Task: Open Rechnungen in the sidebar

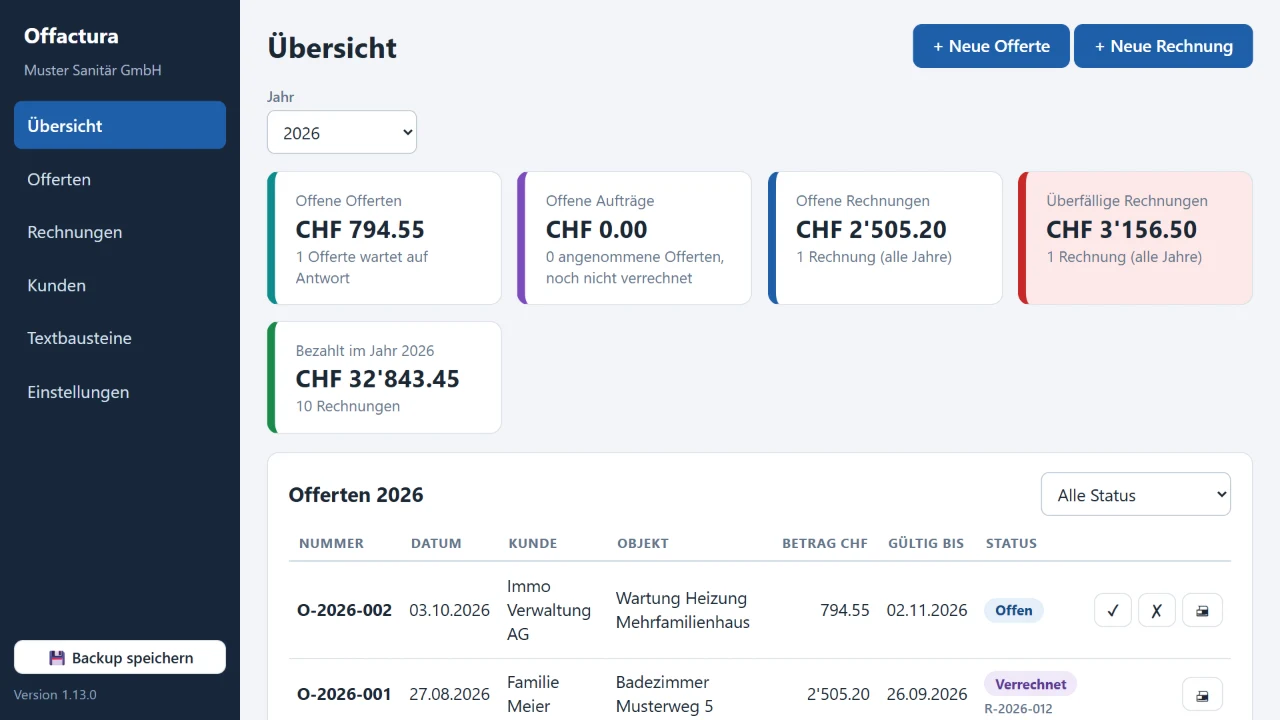Action: click(x=120, y=232)
